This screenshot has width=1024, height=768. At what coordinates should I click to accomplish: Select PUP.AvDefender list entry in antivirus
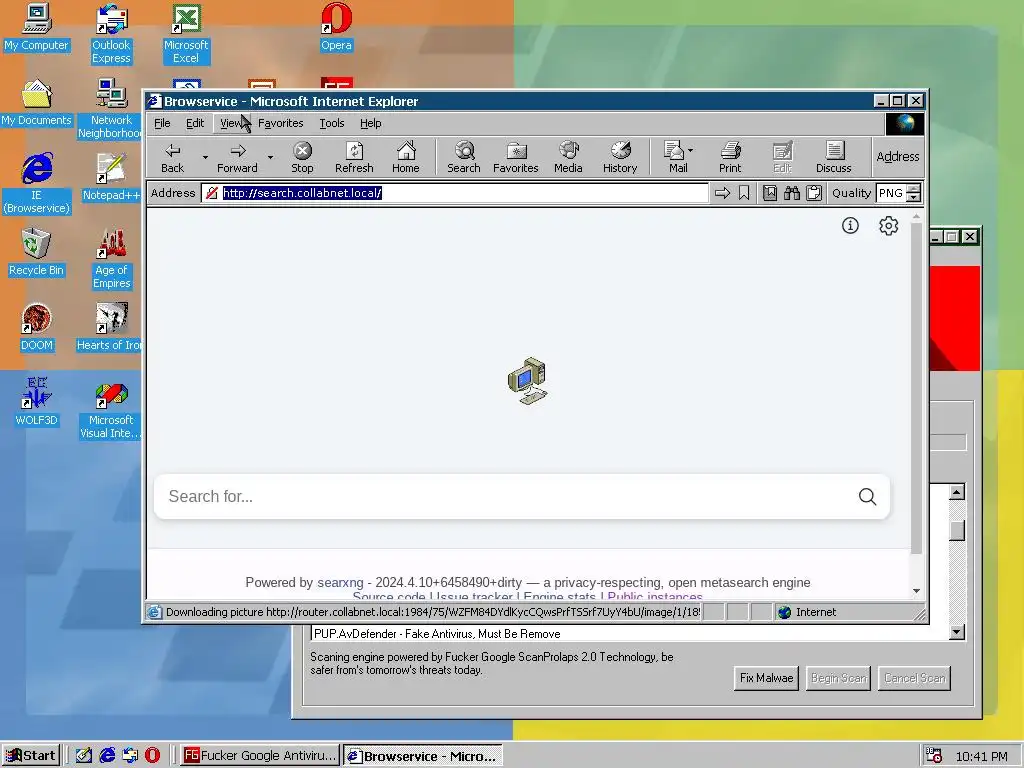click(438, 633)
